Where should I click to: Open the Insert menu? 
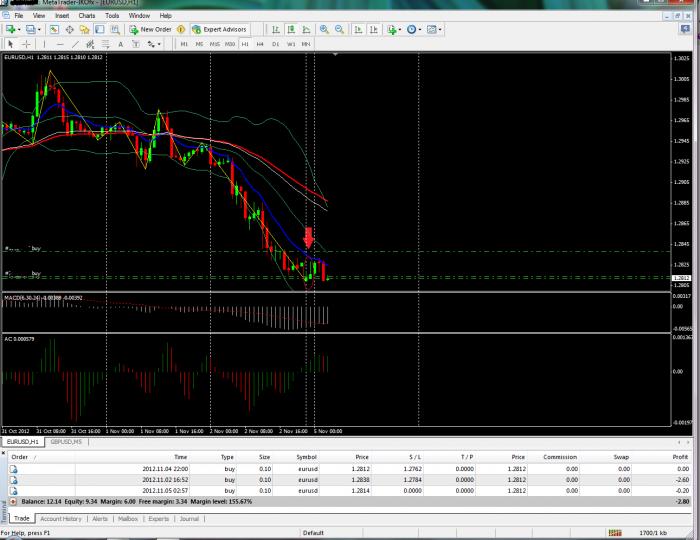click(x=62, y=16)
